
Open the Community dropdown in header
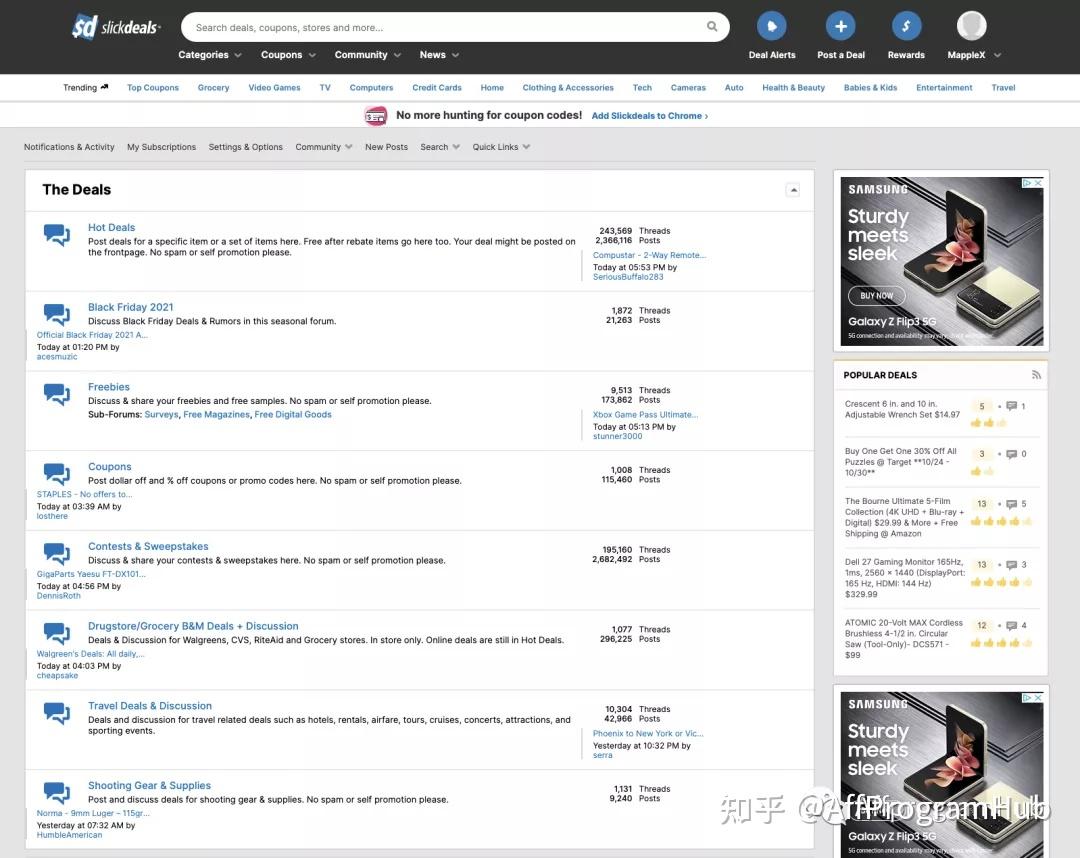coord(367,54)
